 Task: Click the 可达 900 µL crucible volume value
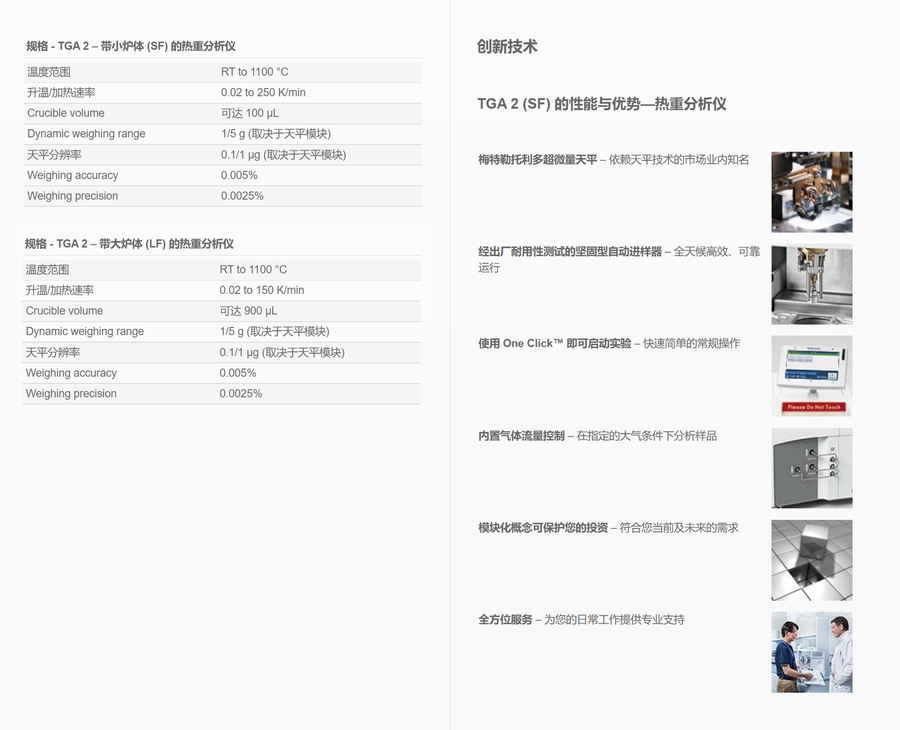click(x=248, y=310)
